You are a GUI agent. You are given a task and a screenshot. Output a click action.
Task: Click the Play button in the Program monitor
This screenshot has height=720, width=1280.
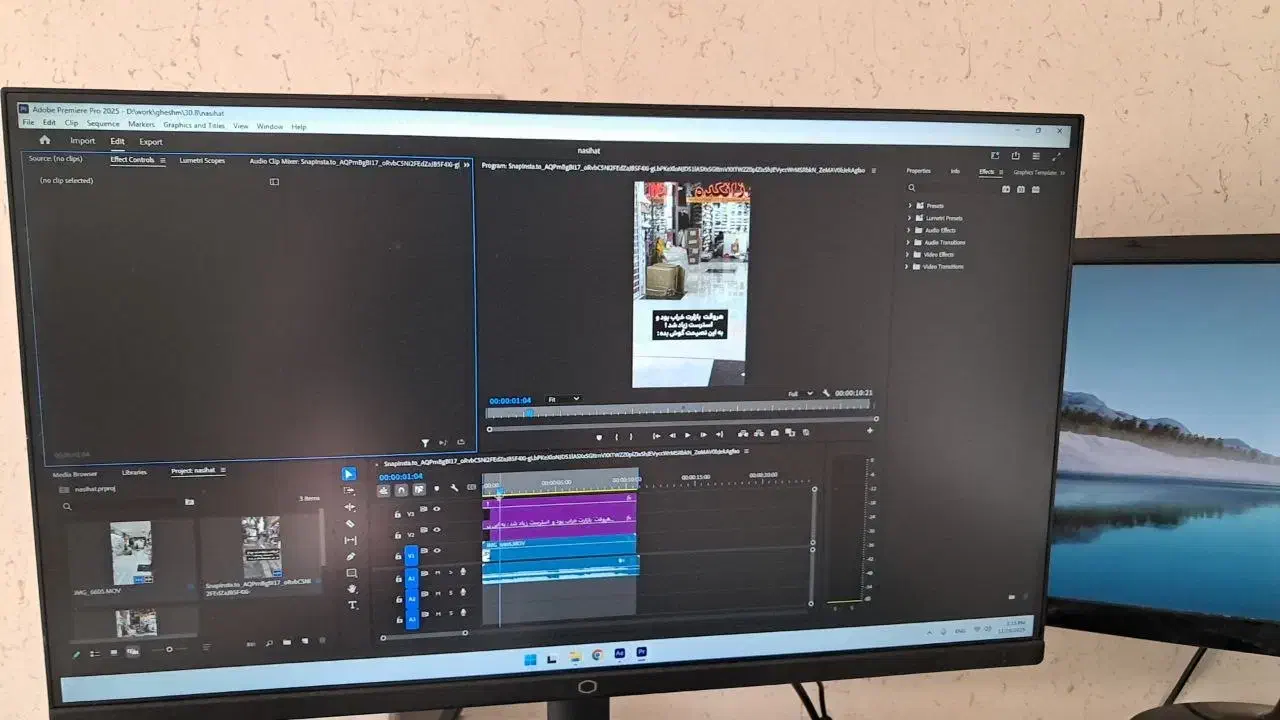pyautogui.click(x=689, y=435)
